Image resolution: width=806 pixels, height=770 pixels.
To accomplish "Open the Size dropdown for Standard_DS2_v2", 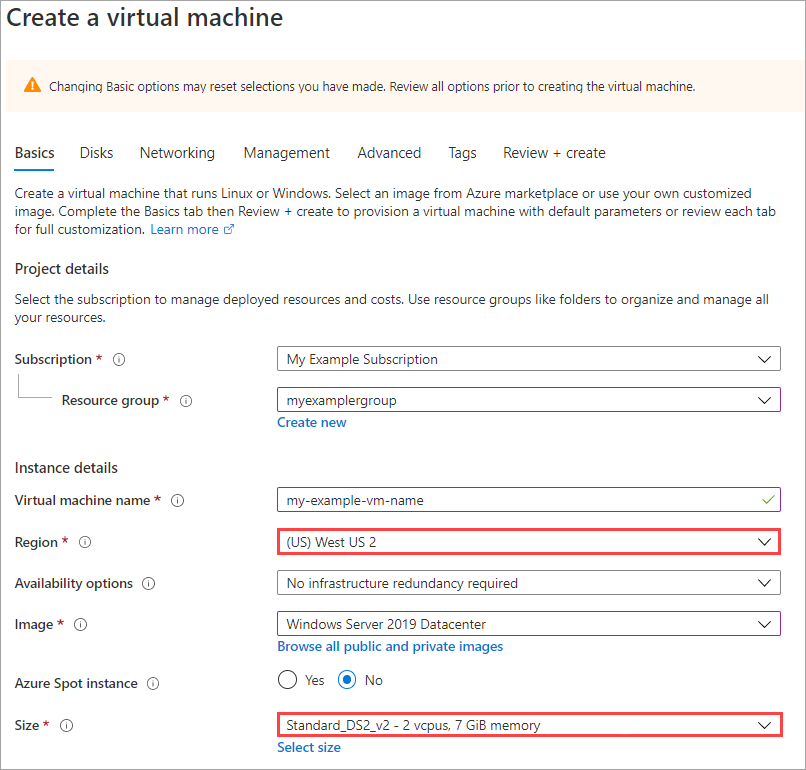I will tap(528, 725).
